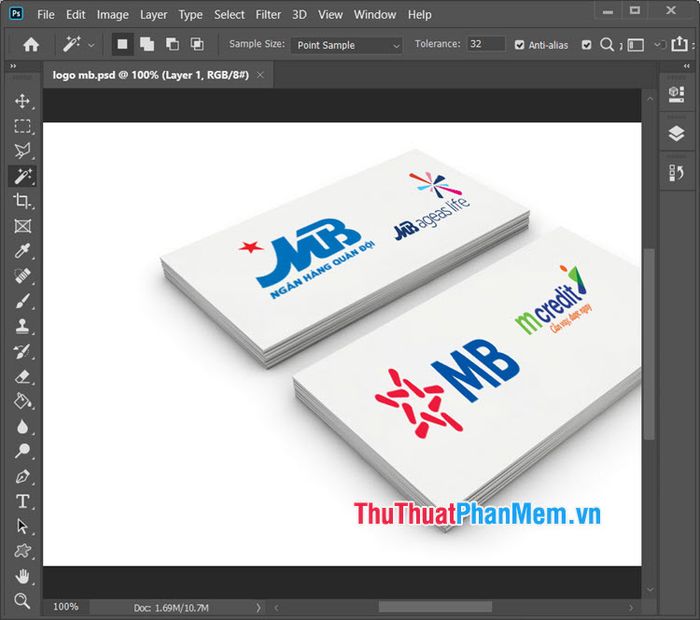Select the Move tool
Screen dimensions: 700x620
point(22,101)
